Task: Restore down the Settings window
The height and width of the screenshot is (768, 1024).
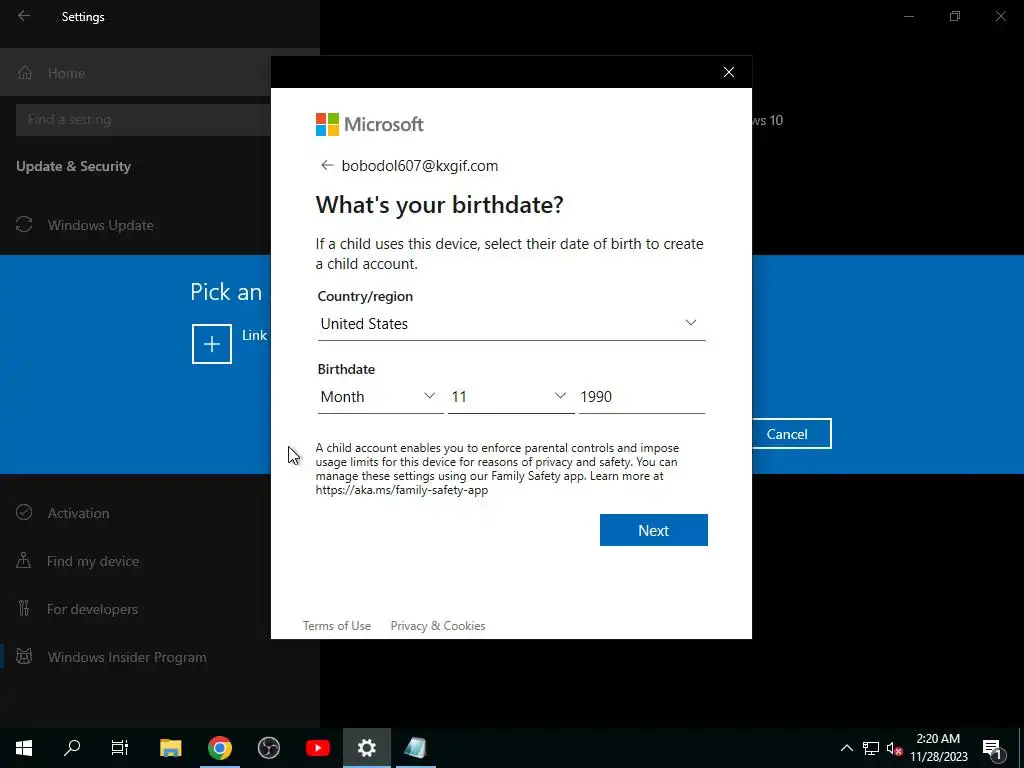Action: point(955,16)
